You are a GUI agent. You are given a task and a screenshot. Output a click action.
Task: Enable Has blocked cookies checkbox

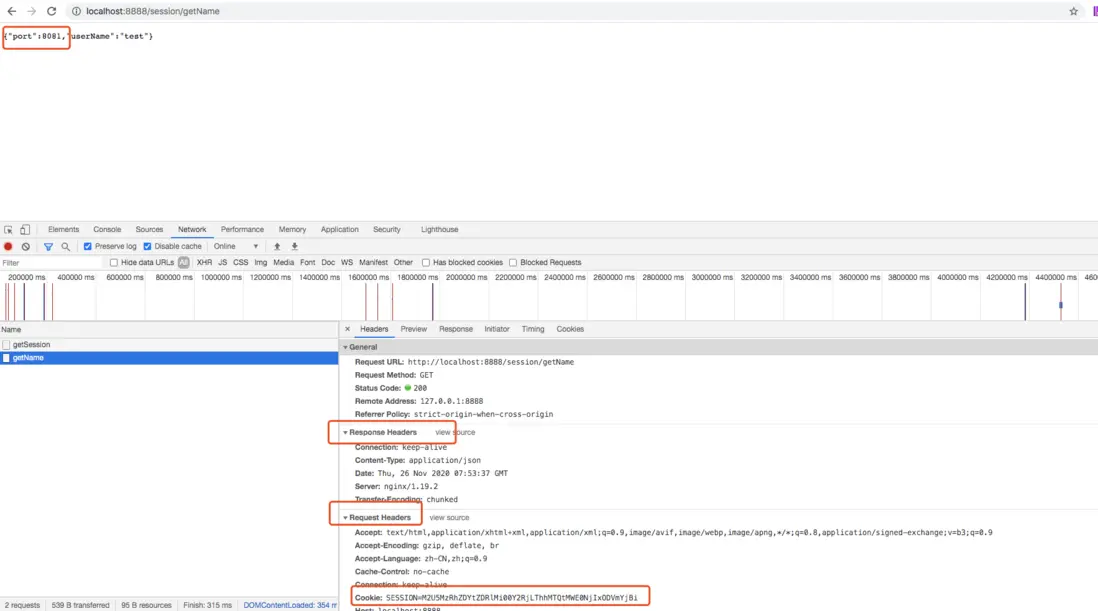[x=426, y=262]
